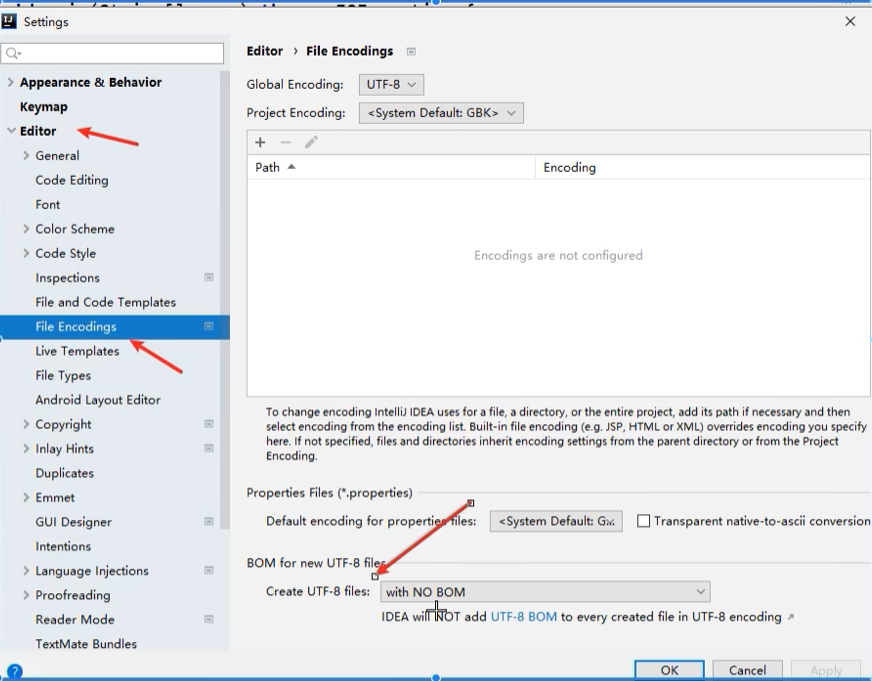872x681 pixels.
Task: Expand the General node chevron
Action: [26, 156]
